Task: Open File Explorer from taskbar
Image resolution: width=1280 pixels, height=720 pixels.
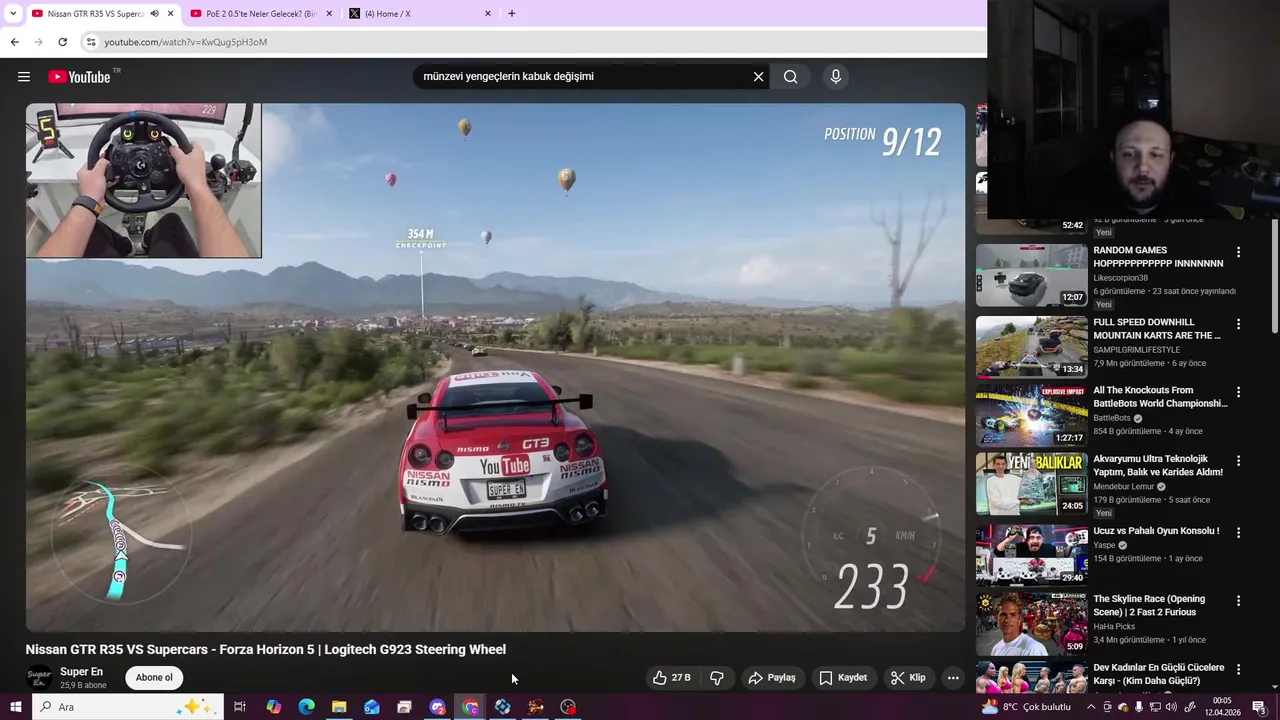Action: tap(339, 707)
